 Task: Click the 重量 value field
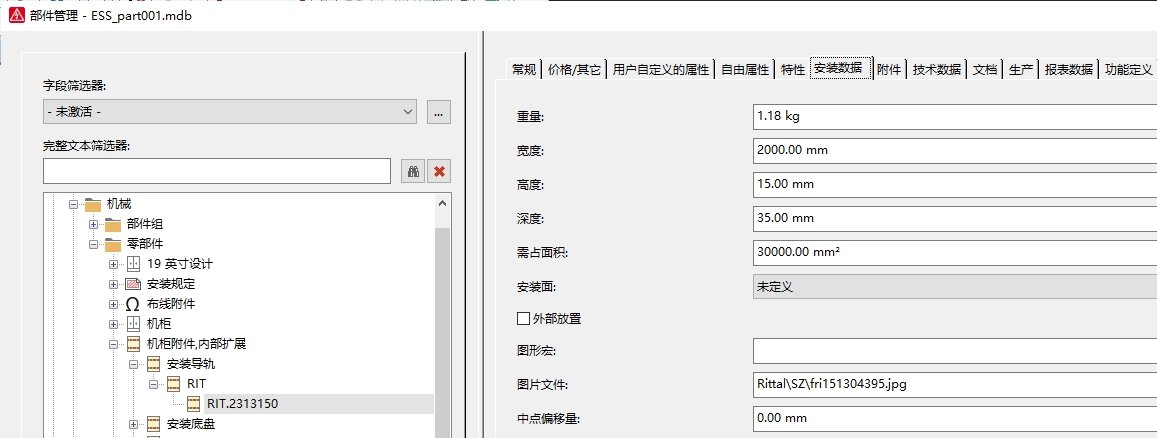[x=954, y=116]
